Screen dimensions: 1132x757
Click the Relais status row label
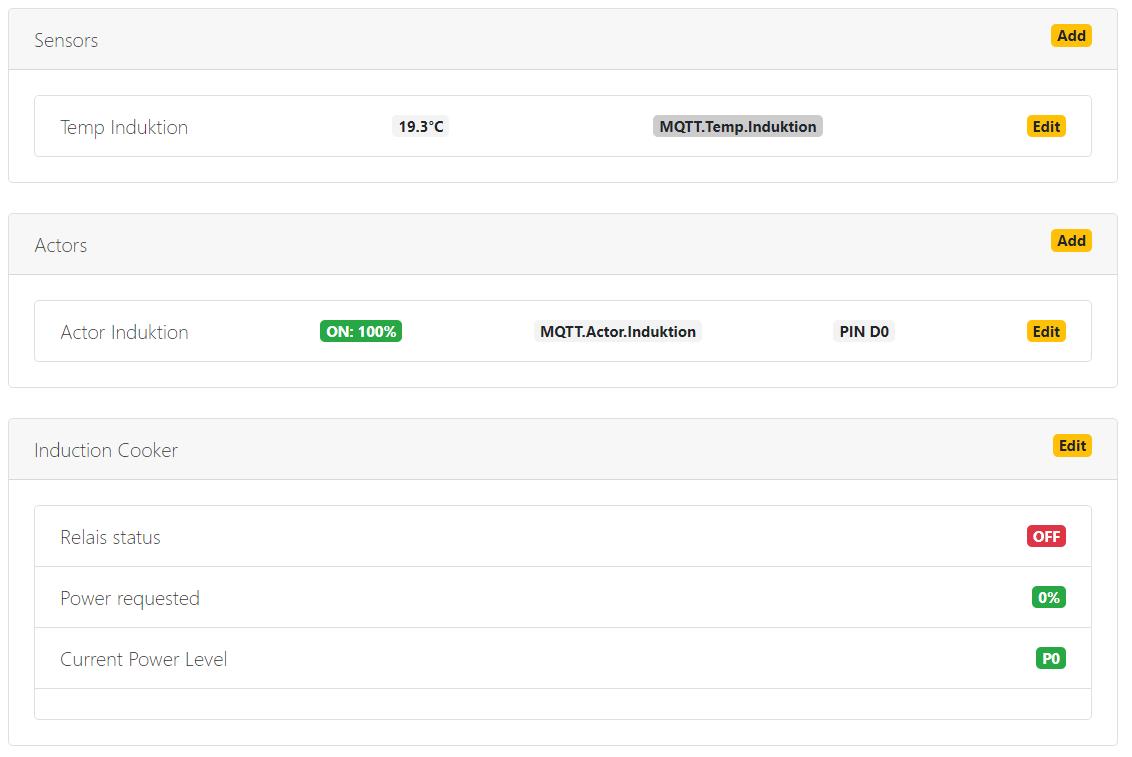point(110,537)
